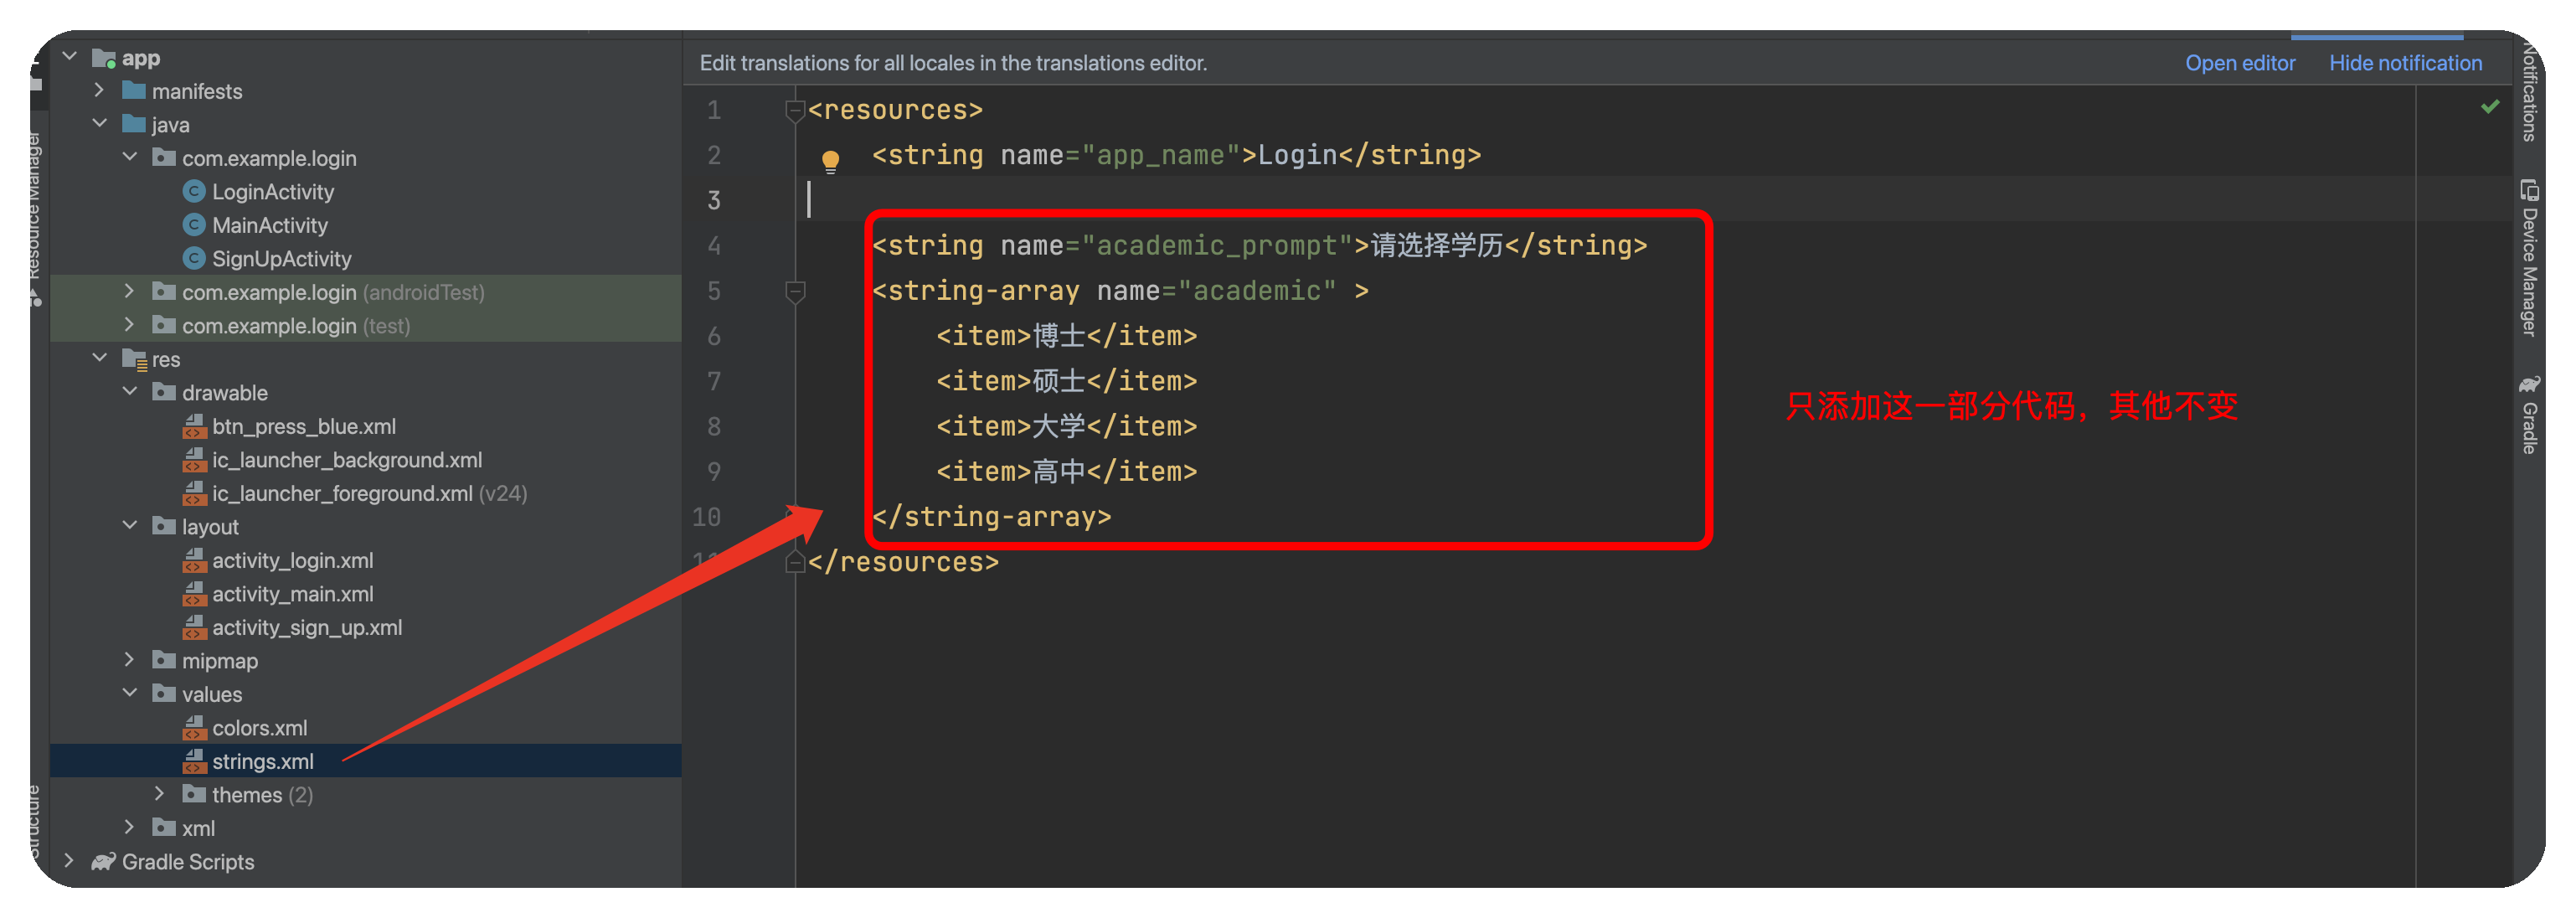Image resolution: width=2576 pixels, height=918 pixels.
Task: Click the activity_sign_up.xml file icon
Action: click(194, 627)
